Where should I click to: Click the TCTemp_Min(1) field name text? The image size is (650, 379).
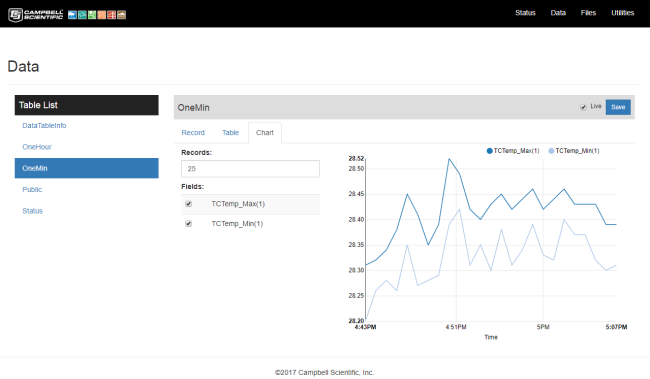point(237,224)
